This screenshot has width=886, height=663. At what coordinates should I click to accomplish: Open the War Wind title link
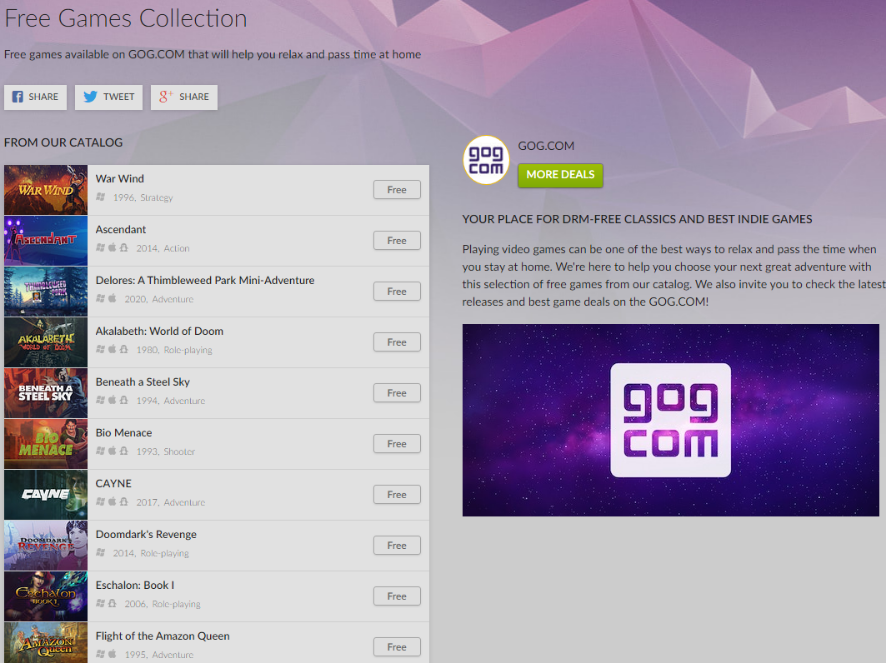click(120, 179)
